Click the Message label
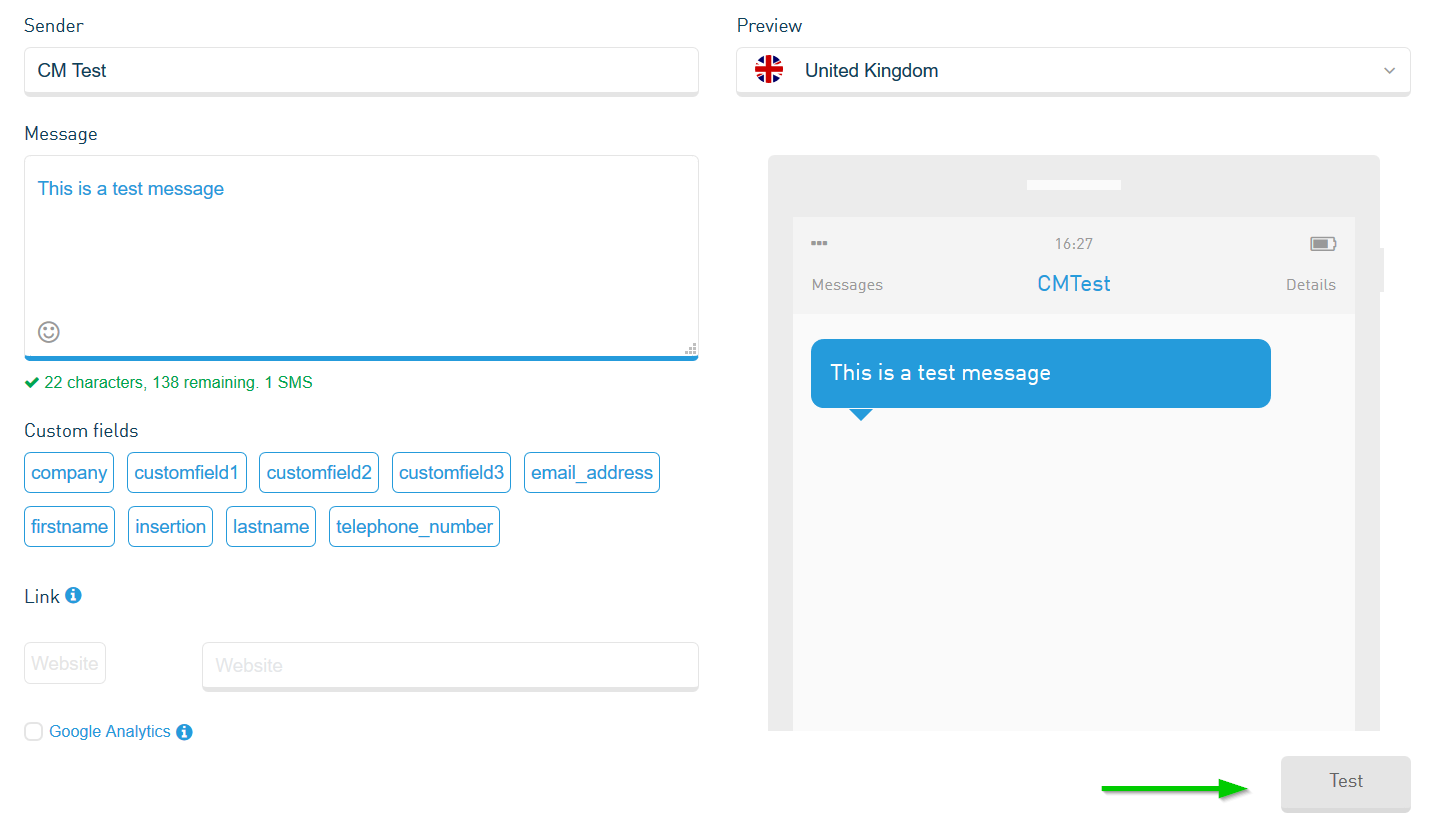The width and height of the screenshot is (1433, 822). point(61,134)
